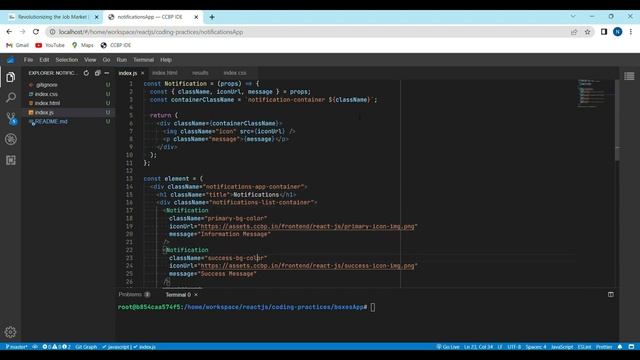
Task: Toggle the right side panel icon
Action: (x=629, y=76)
